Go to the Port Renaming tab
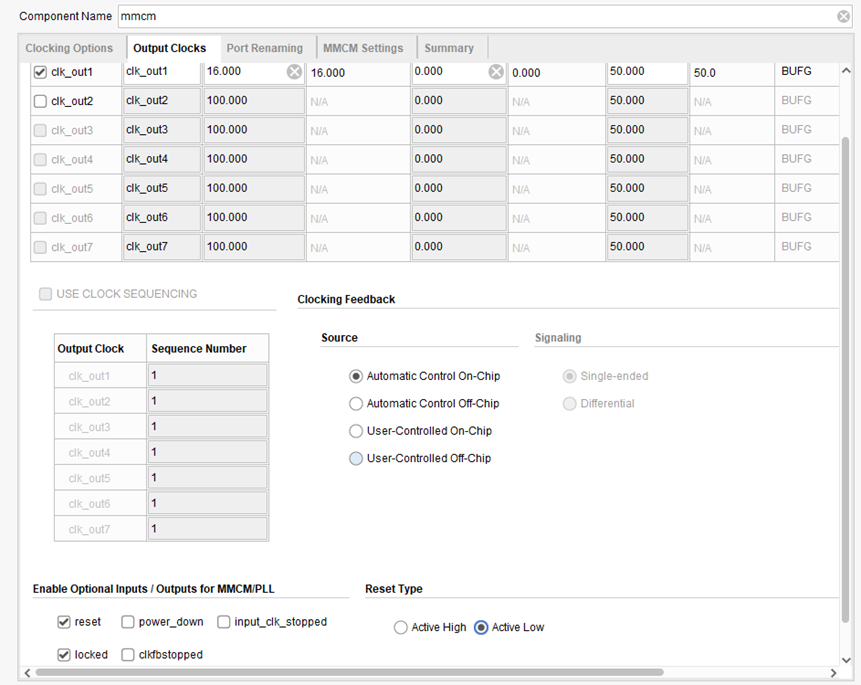 pos(264,48)
